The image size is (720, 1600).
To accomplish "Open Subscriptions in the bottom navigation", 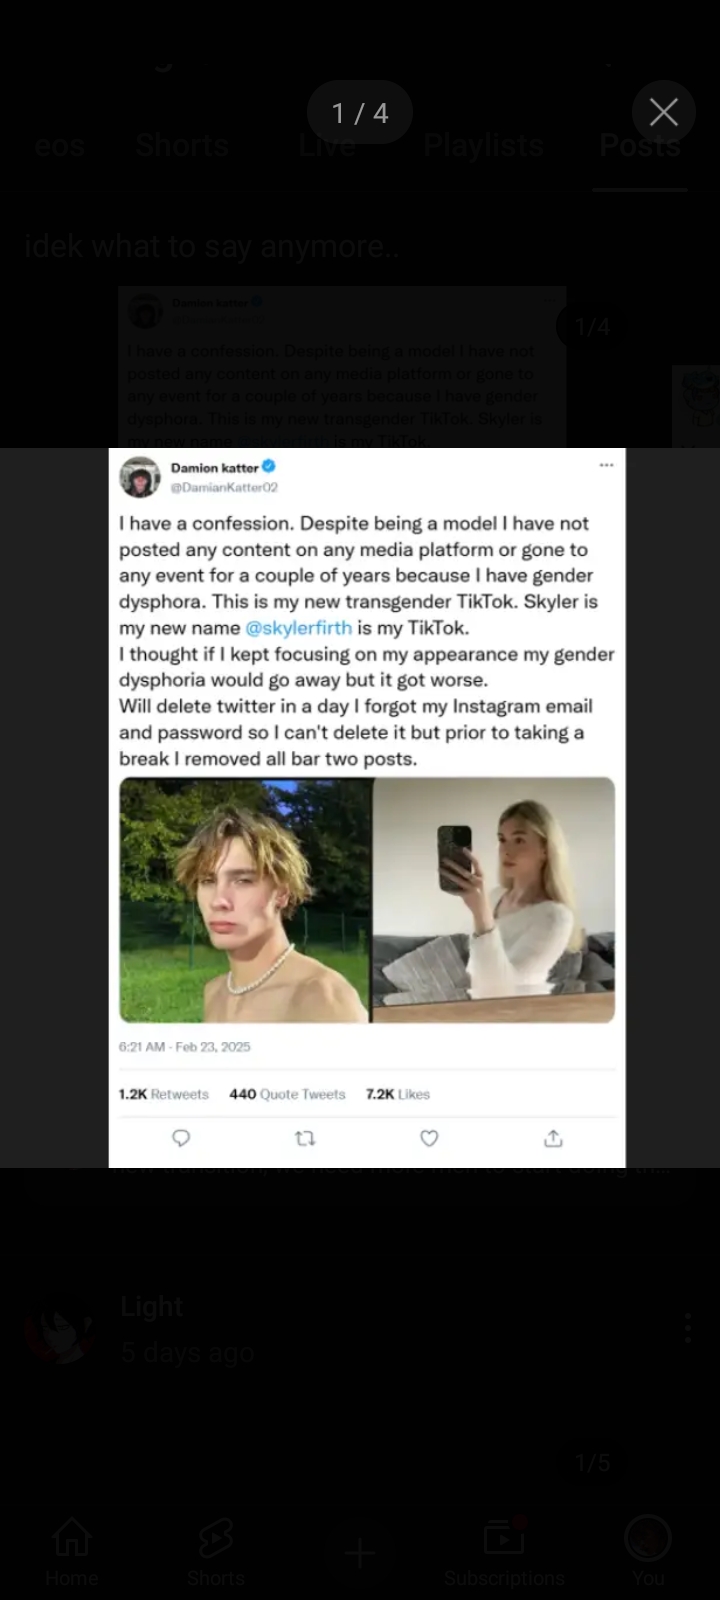I will click(x=504, y=1552).
